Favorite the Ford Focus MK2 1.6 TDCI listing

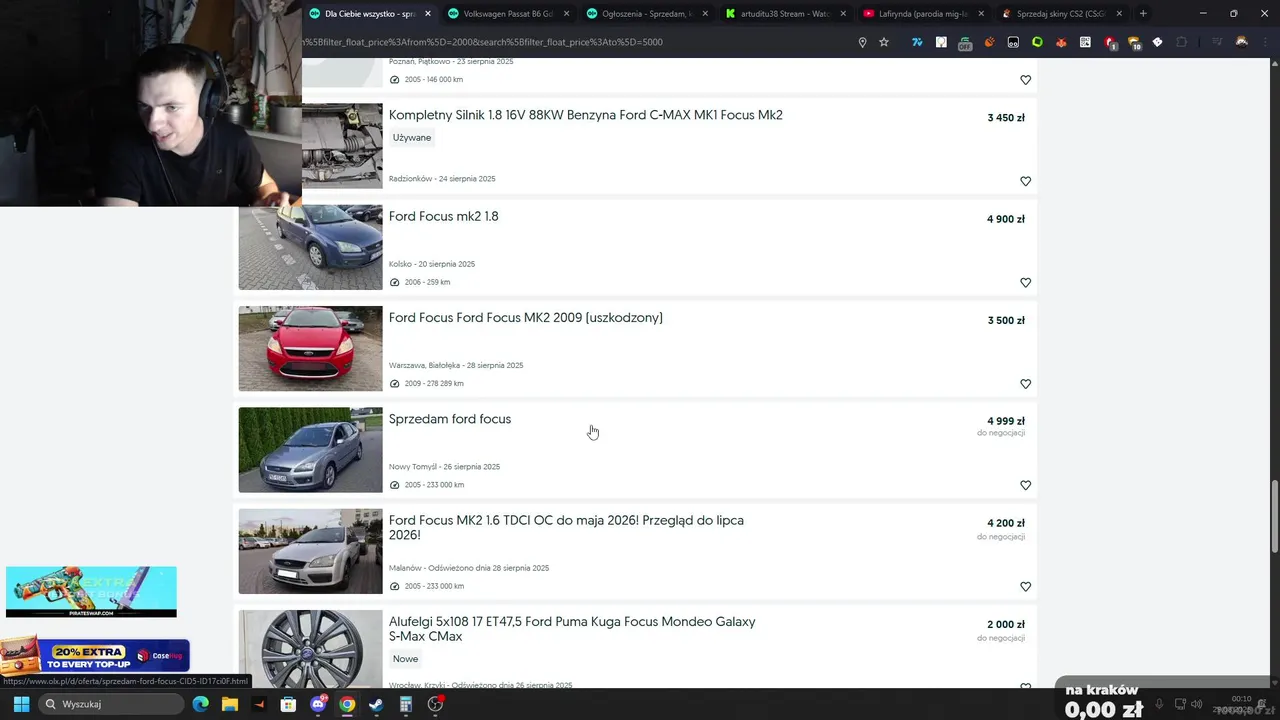pyautogui.click(x=1025, y=587)
